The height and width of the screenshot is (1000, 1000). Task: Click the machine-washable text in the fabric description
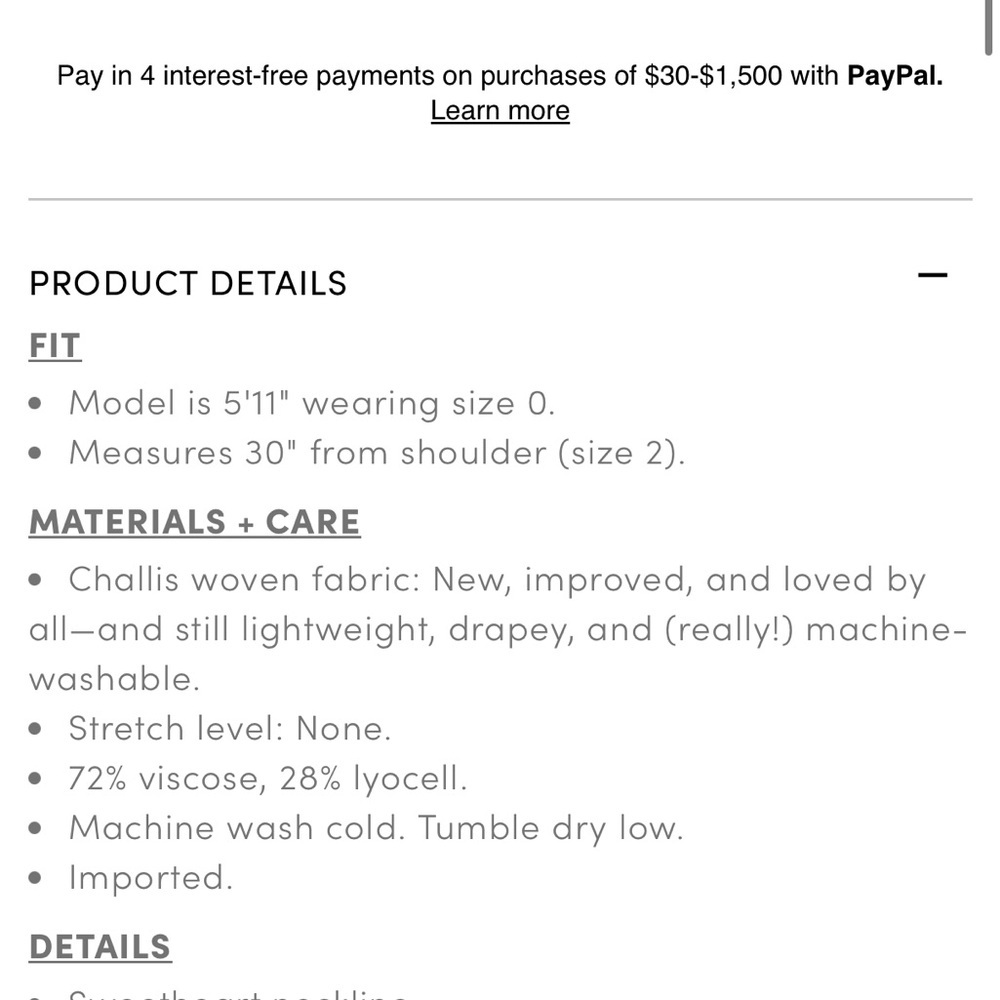498,654
